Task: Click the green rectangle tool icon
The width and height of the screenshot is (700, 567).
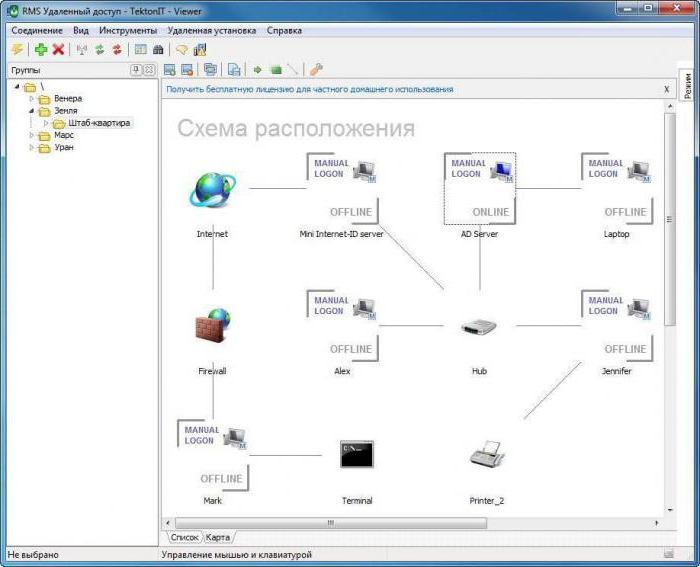Action: [276, 70]
